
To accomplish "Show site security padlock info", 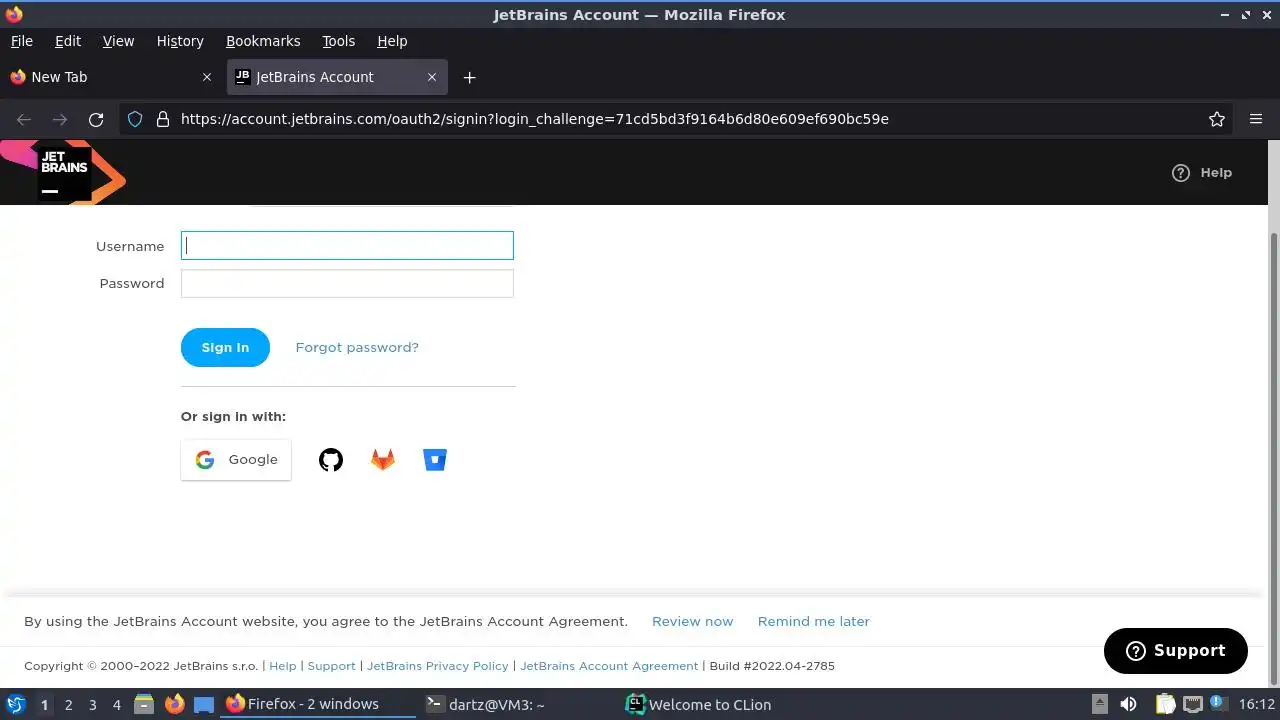I will tap(163, 119).
